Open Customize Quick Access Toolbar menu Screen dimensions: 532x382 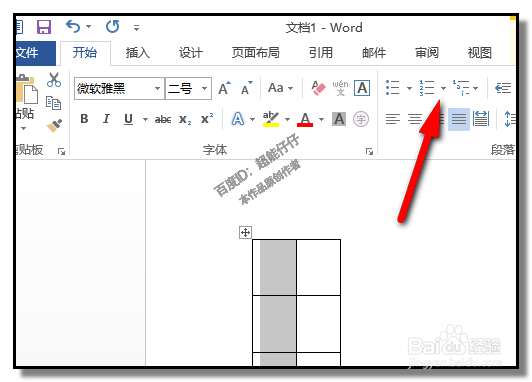pos(136,28)
